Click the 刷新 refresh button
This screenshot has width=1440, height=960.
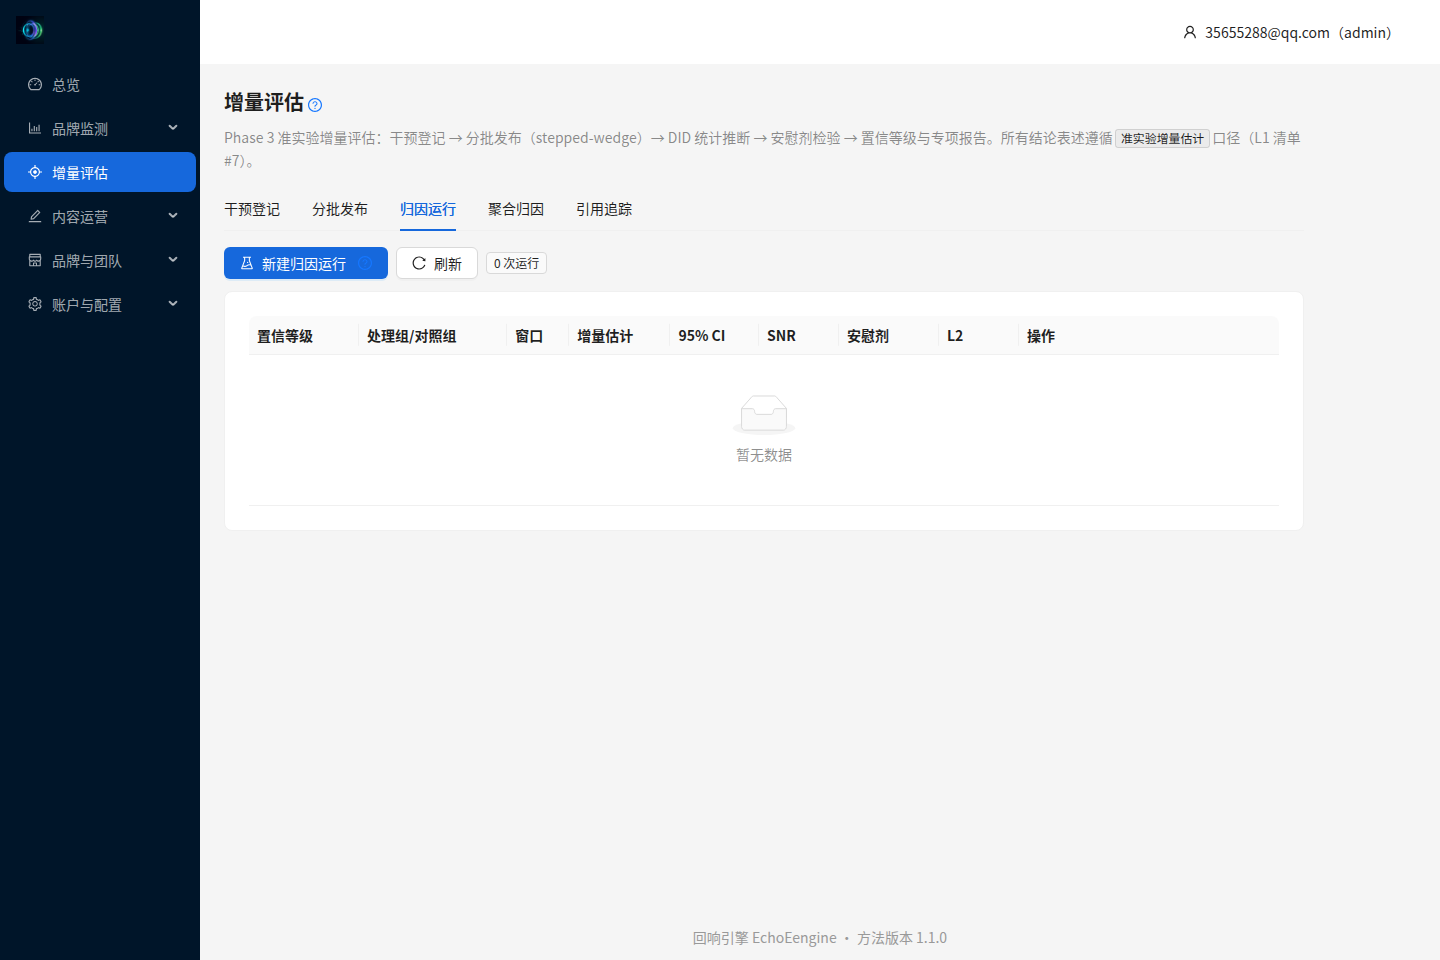coord(437,263)
